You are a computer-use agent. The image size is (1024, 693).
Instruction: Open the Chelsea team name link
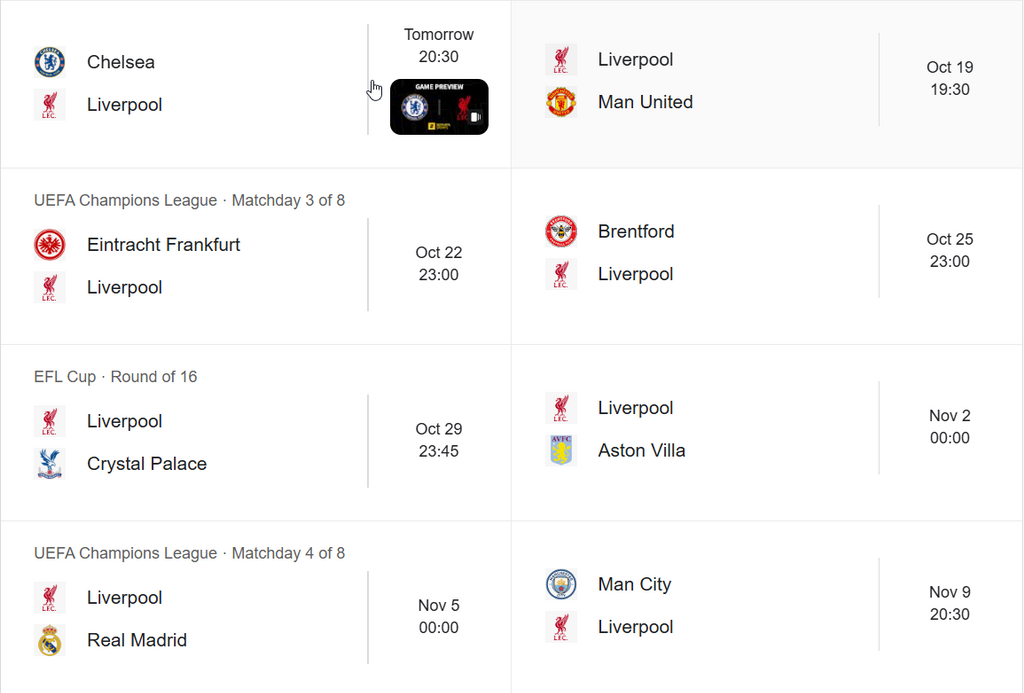point(121,62)
